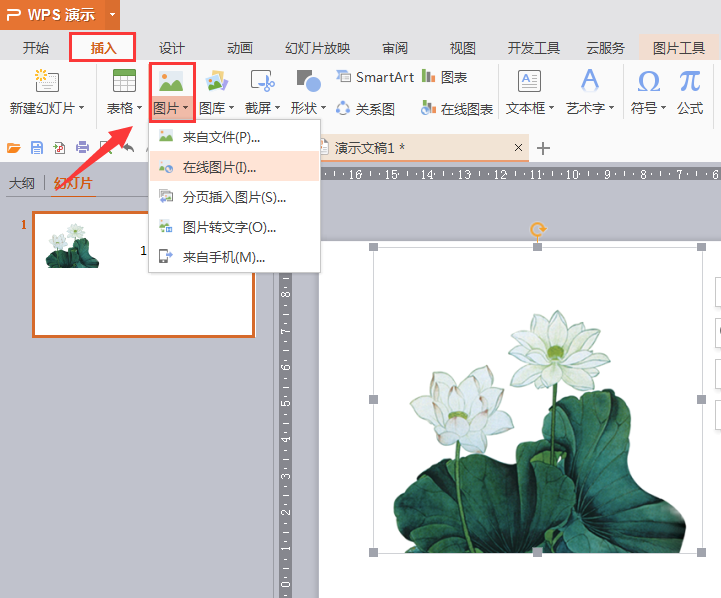The image size is (721, 598).
Task: Insert a SmartArt graphic
Action: [375, 77]
